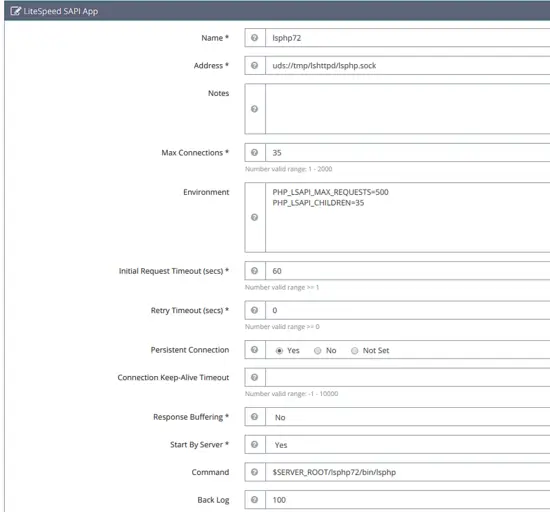Open help icon for Back Log
The image size is (550, 512).
[x=255, y=499]
